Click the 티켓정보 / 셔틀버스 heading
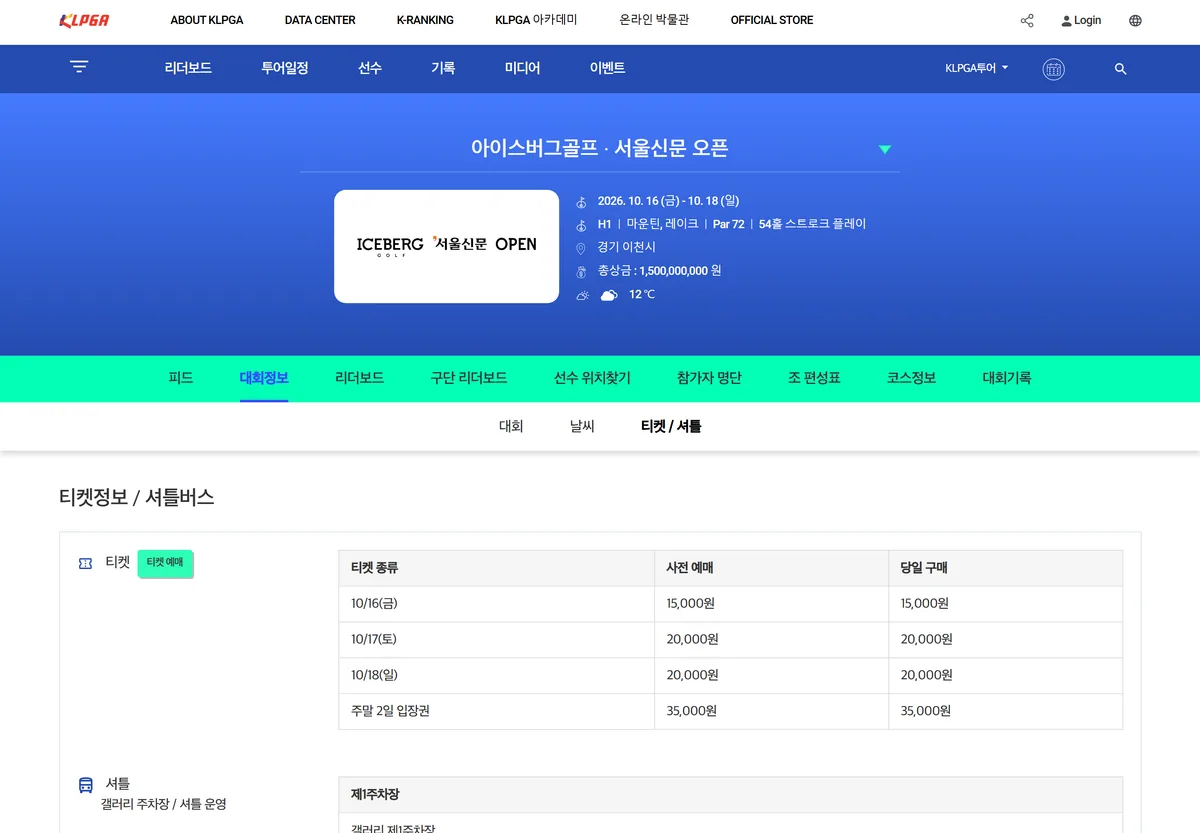Screen dimensions: 1200x833 (136, 497)
